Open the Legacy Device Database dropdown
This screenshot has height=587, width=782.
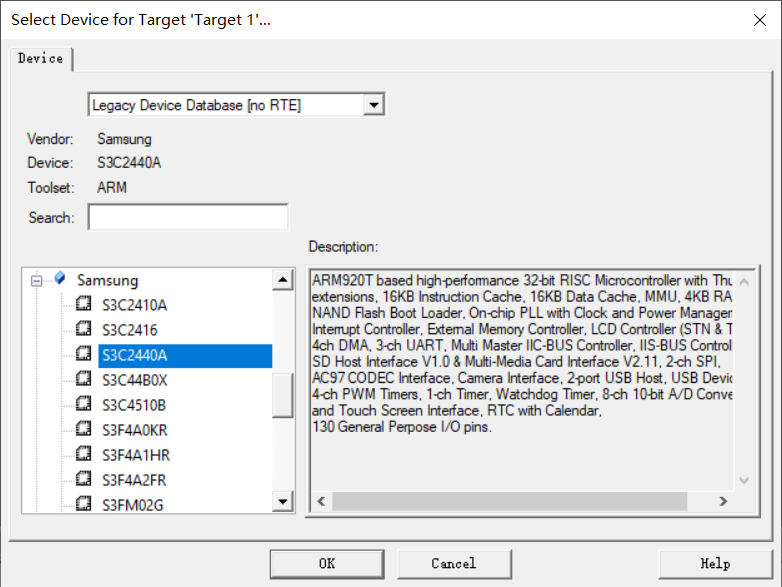pos(374,105)
